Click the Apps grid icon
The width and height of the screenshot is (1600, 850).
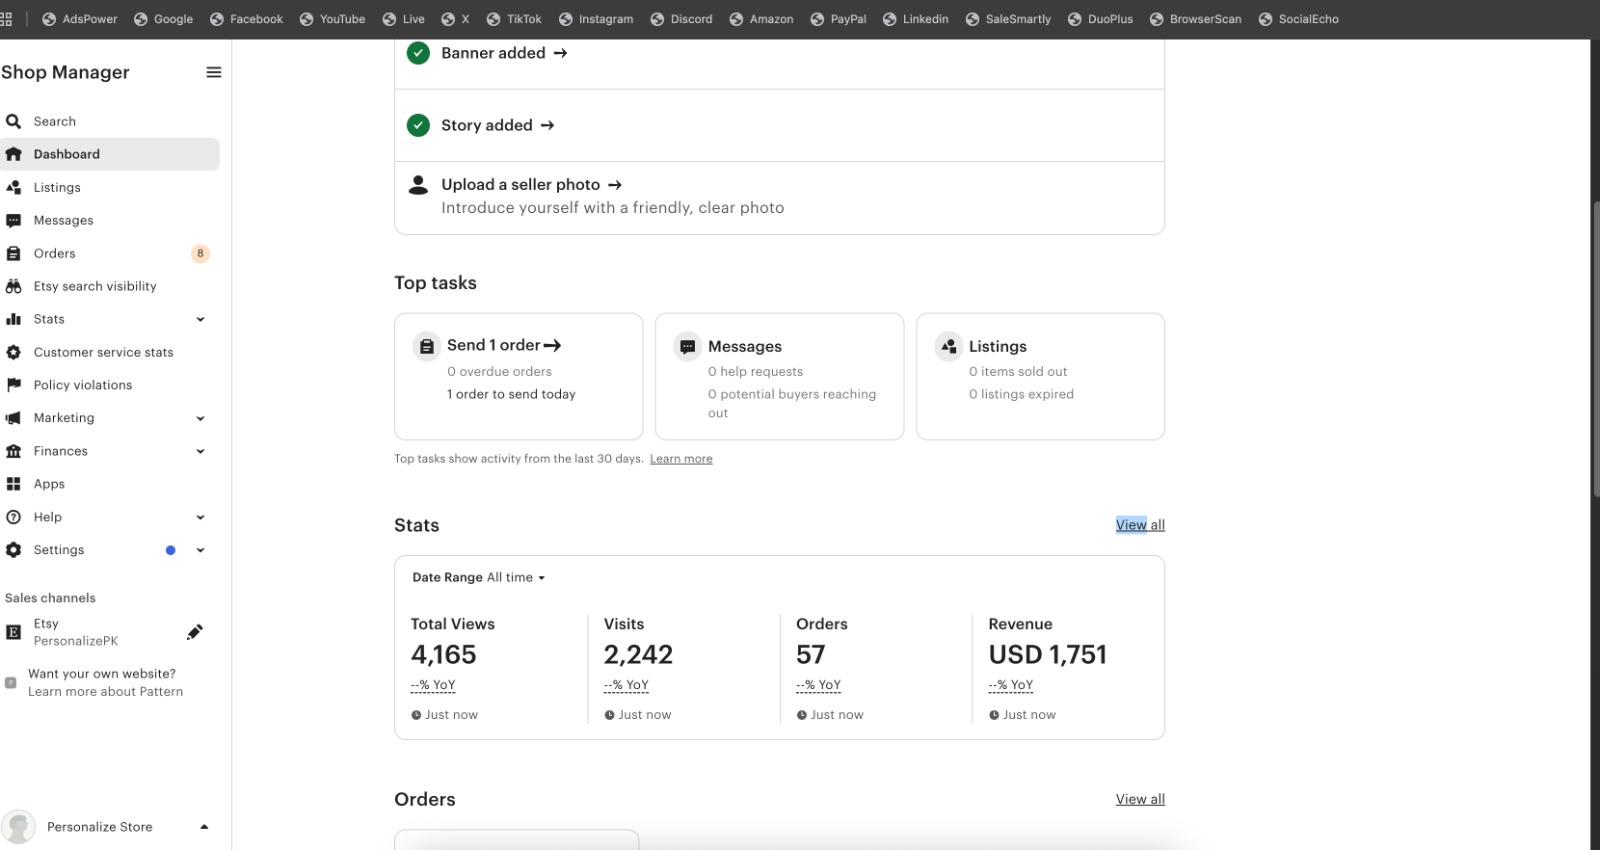pos(13,484)
